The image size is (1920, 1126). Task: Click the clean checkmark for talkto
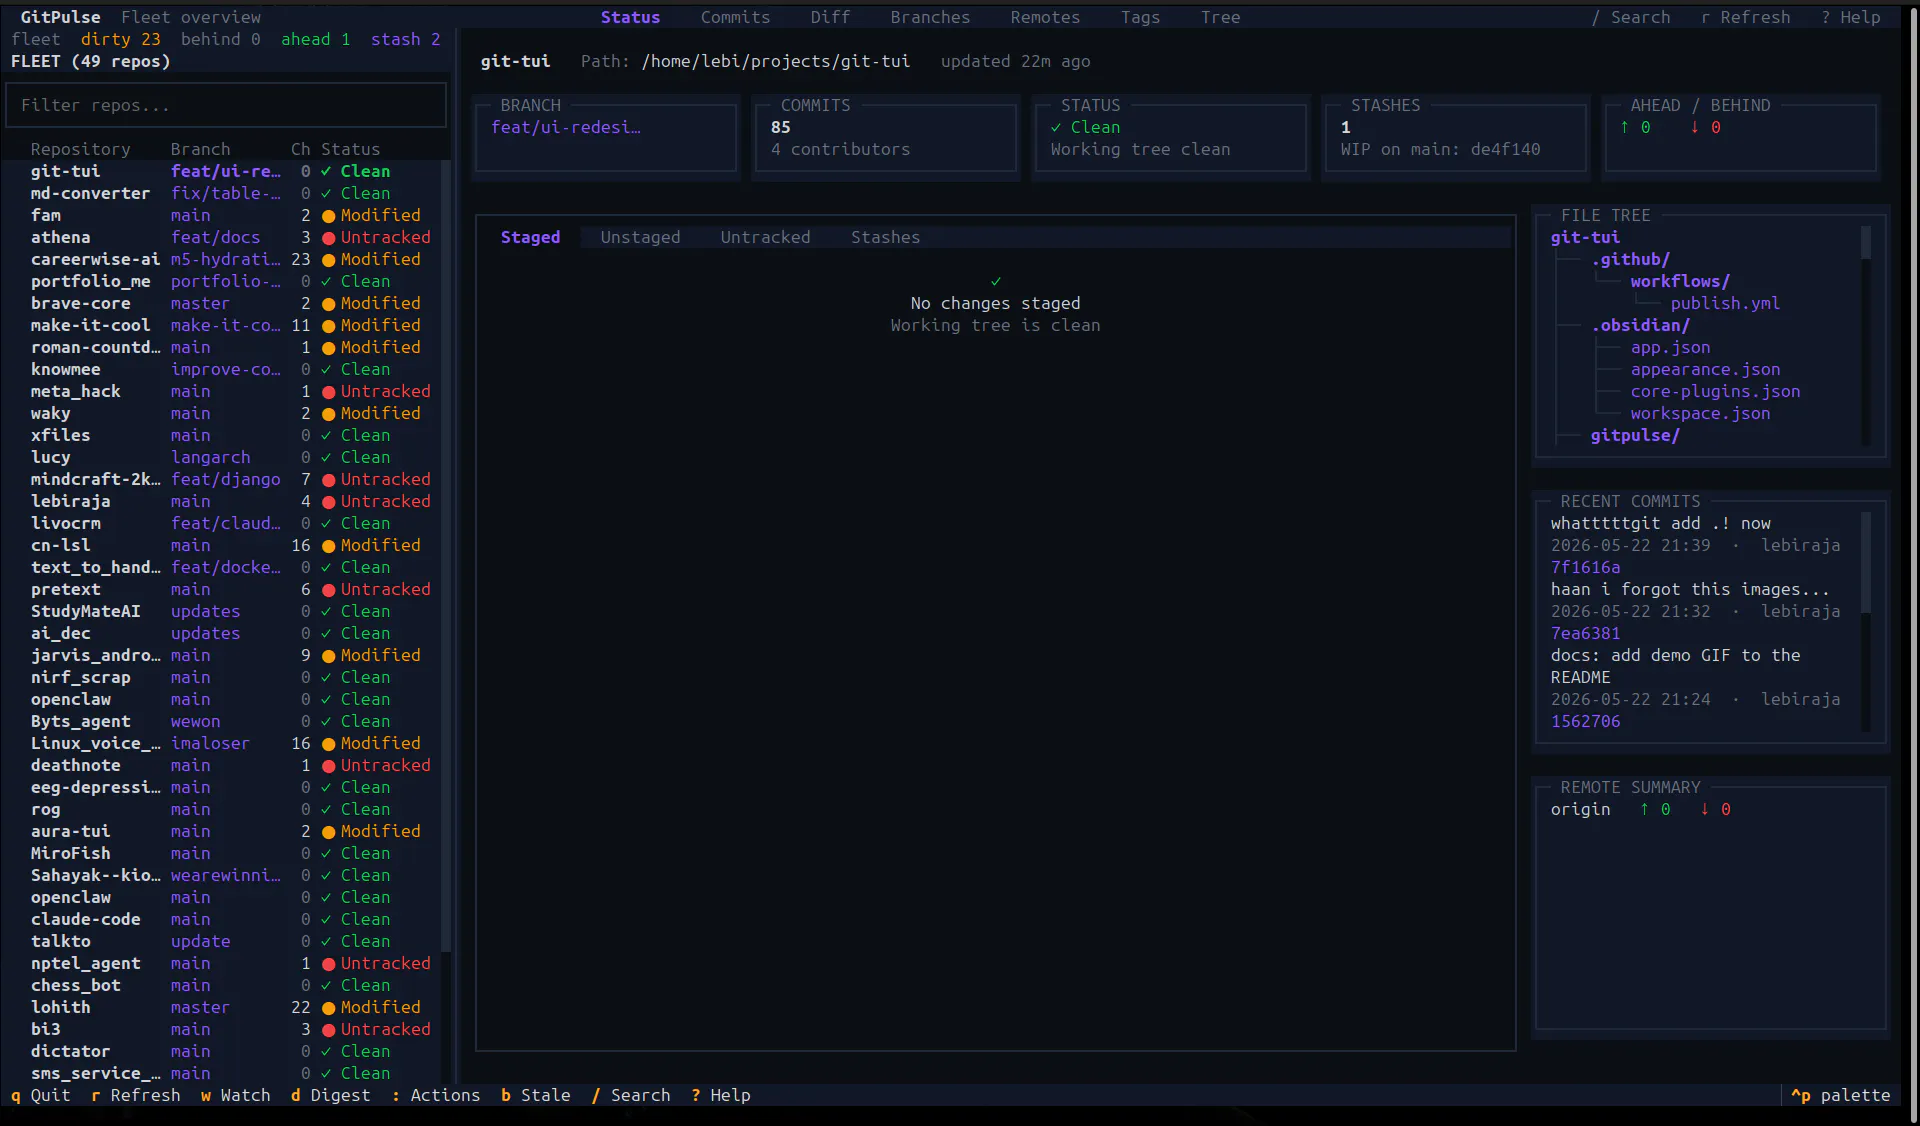pos(326,941)
